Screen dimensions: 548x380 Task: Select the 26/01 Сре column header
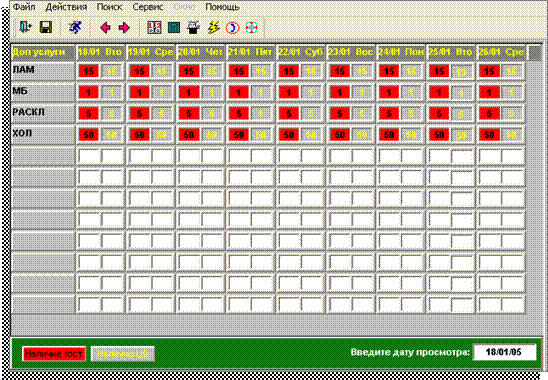tap(501, 52)
